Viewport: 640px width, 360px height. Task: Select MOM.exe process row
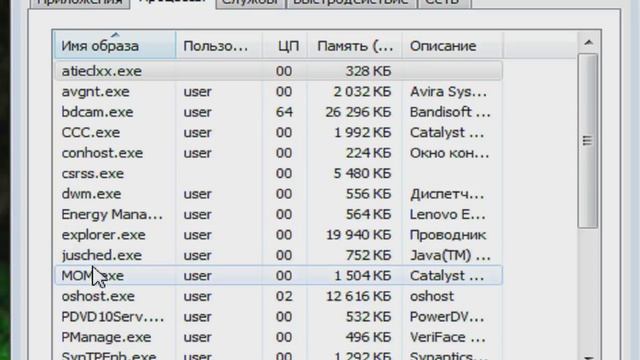tap(278, 276)
